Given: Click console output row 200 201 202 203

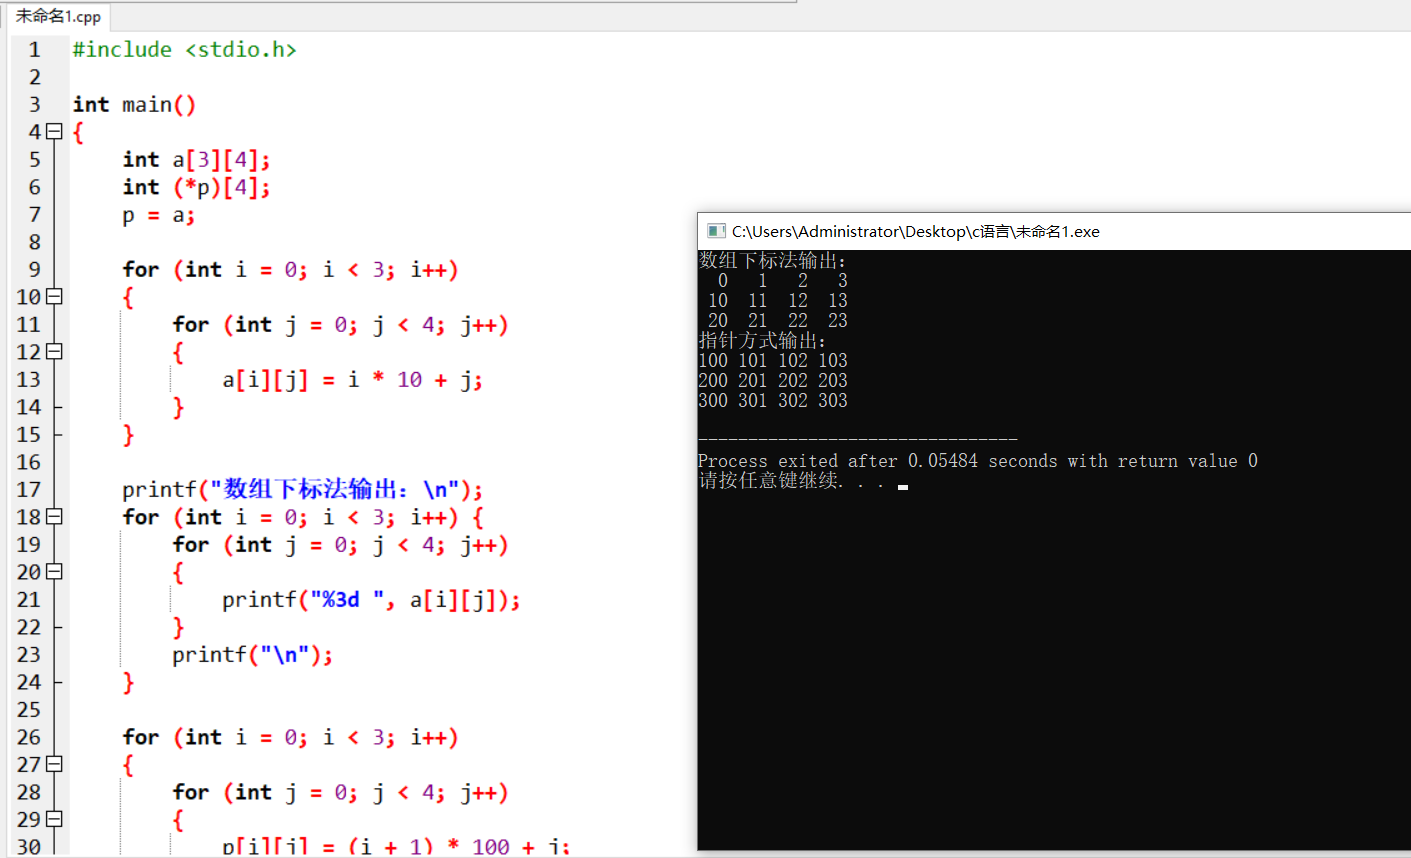Looking at the screenshot, I should (773, 380).
